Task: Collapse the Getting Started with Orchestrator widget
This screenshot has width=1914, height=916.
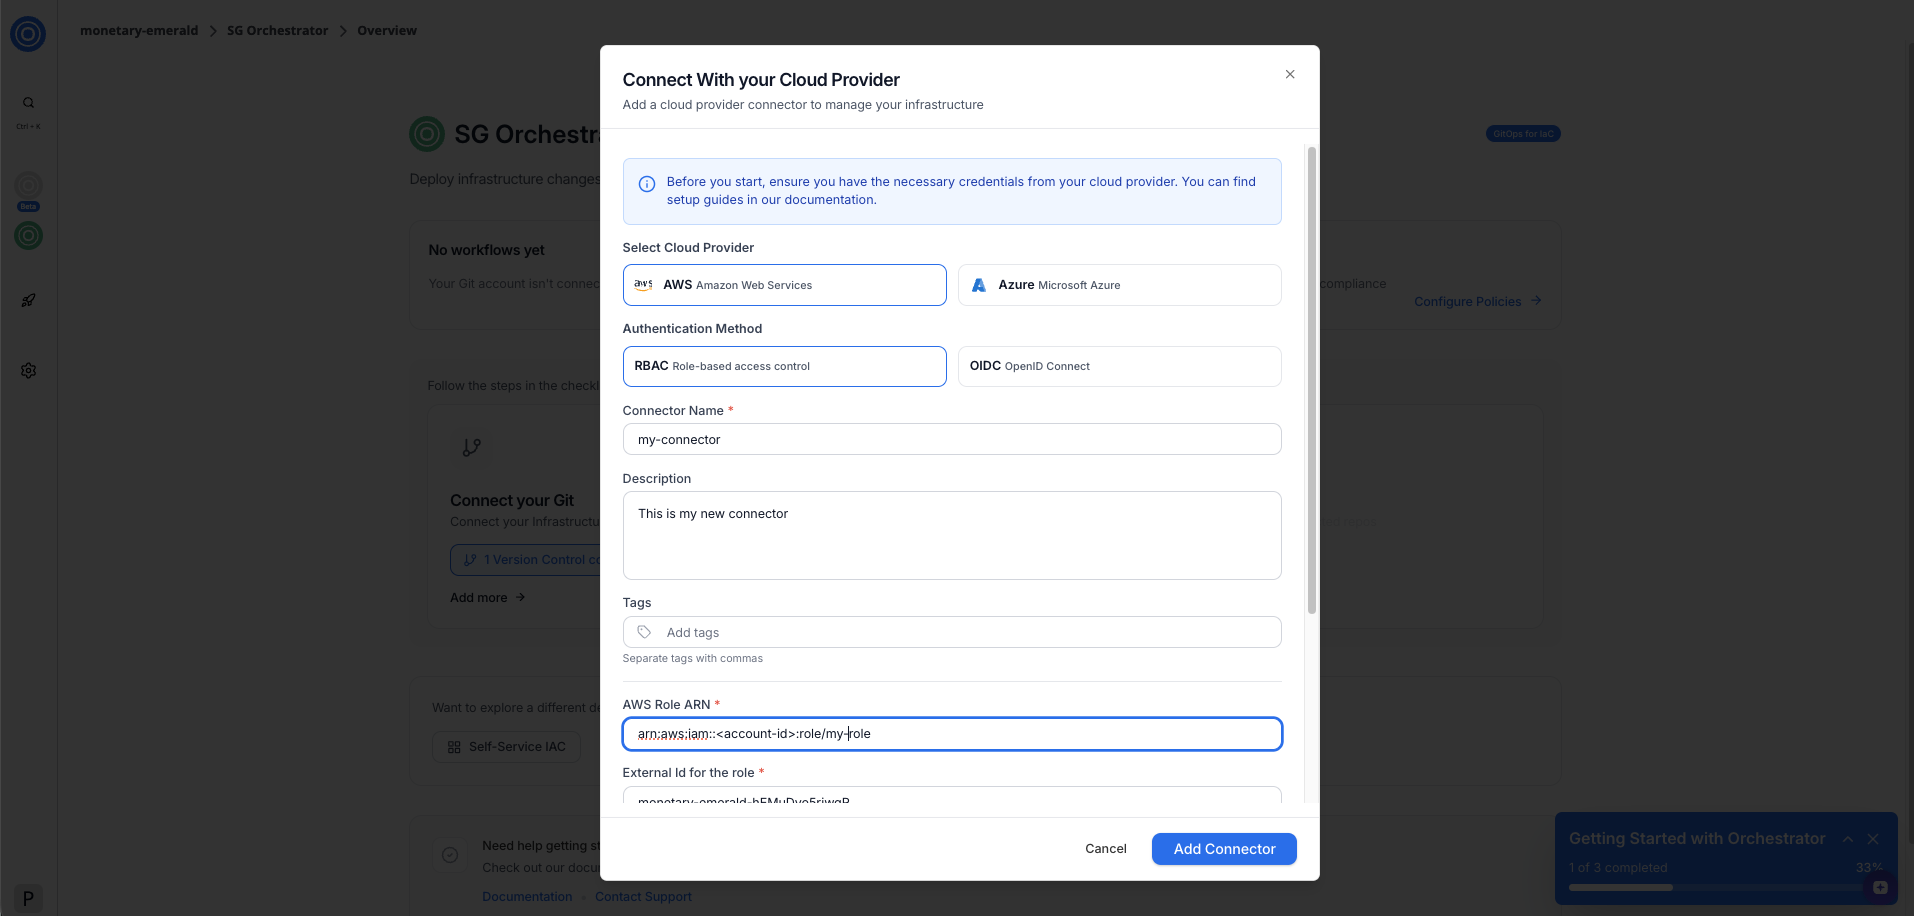Action: 1848,839
